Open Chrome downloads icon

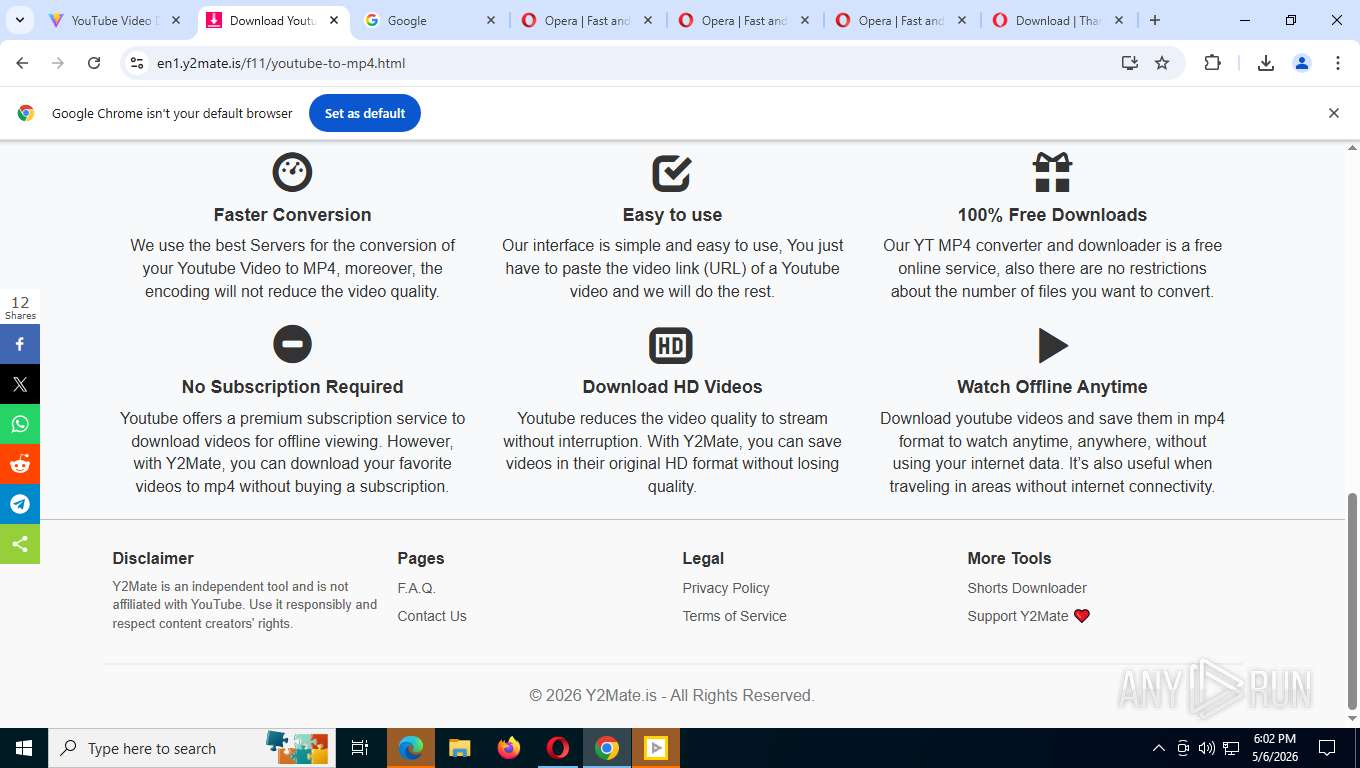coord(1265,63)
